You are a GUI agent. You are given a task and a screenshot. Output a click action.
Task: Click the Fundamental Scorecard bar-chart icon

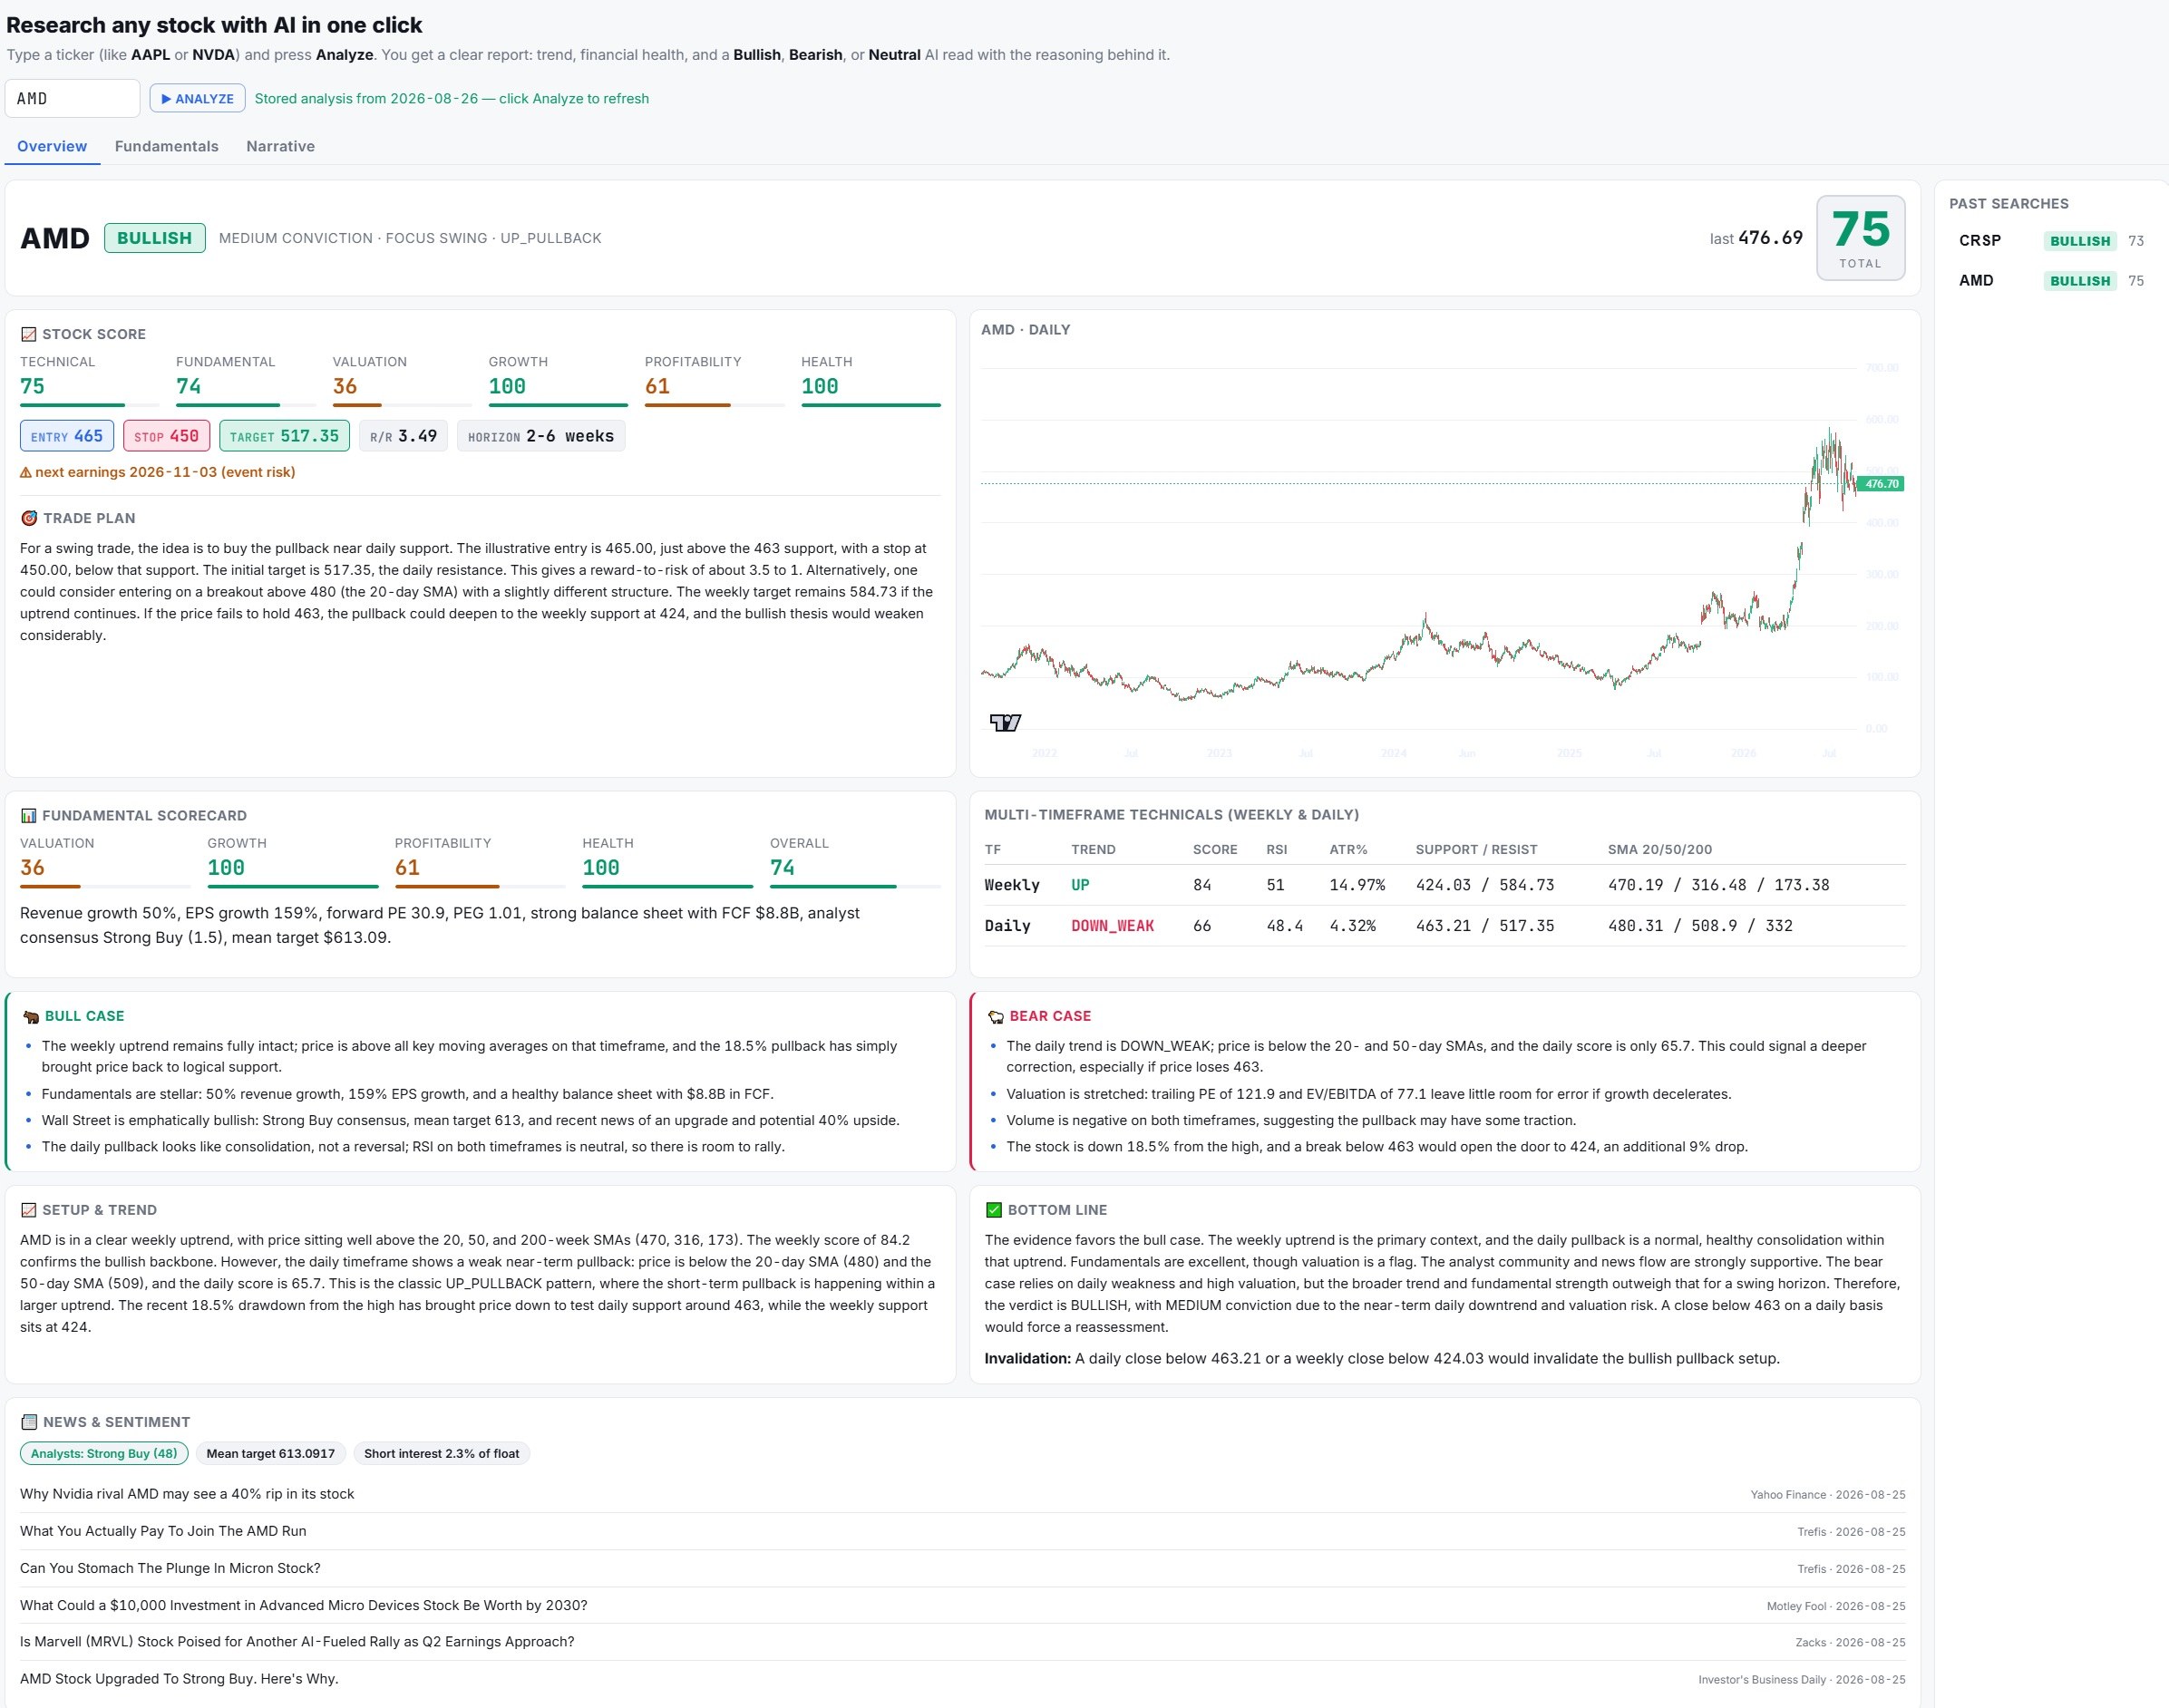tap(28, 816)
